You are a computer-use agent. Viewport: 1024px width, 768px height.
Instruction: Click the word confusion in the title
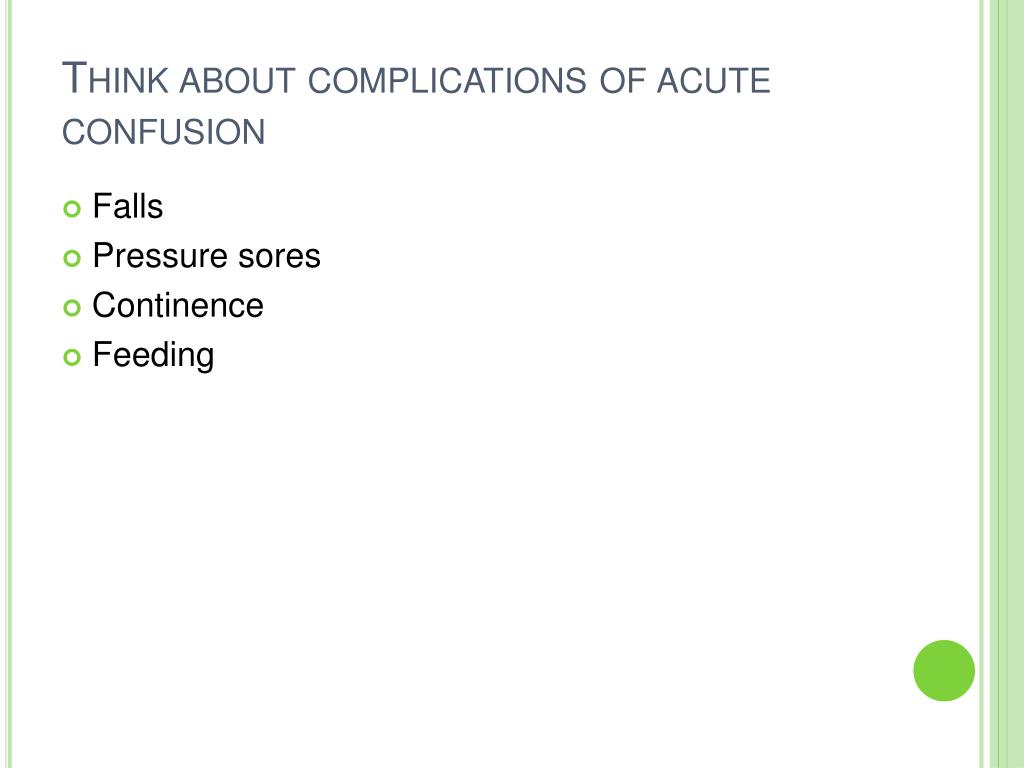[164, 132]
